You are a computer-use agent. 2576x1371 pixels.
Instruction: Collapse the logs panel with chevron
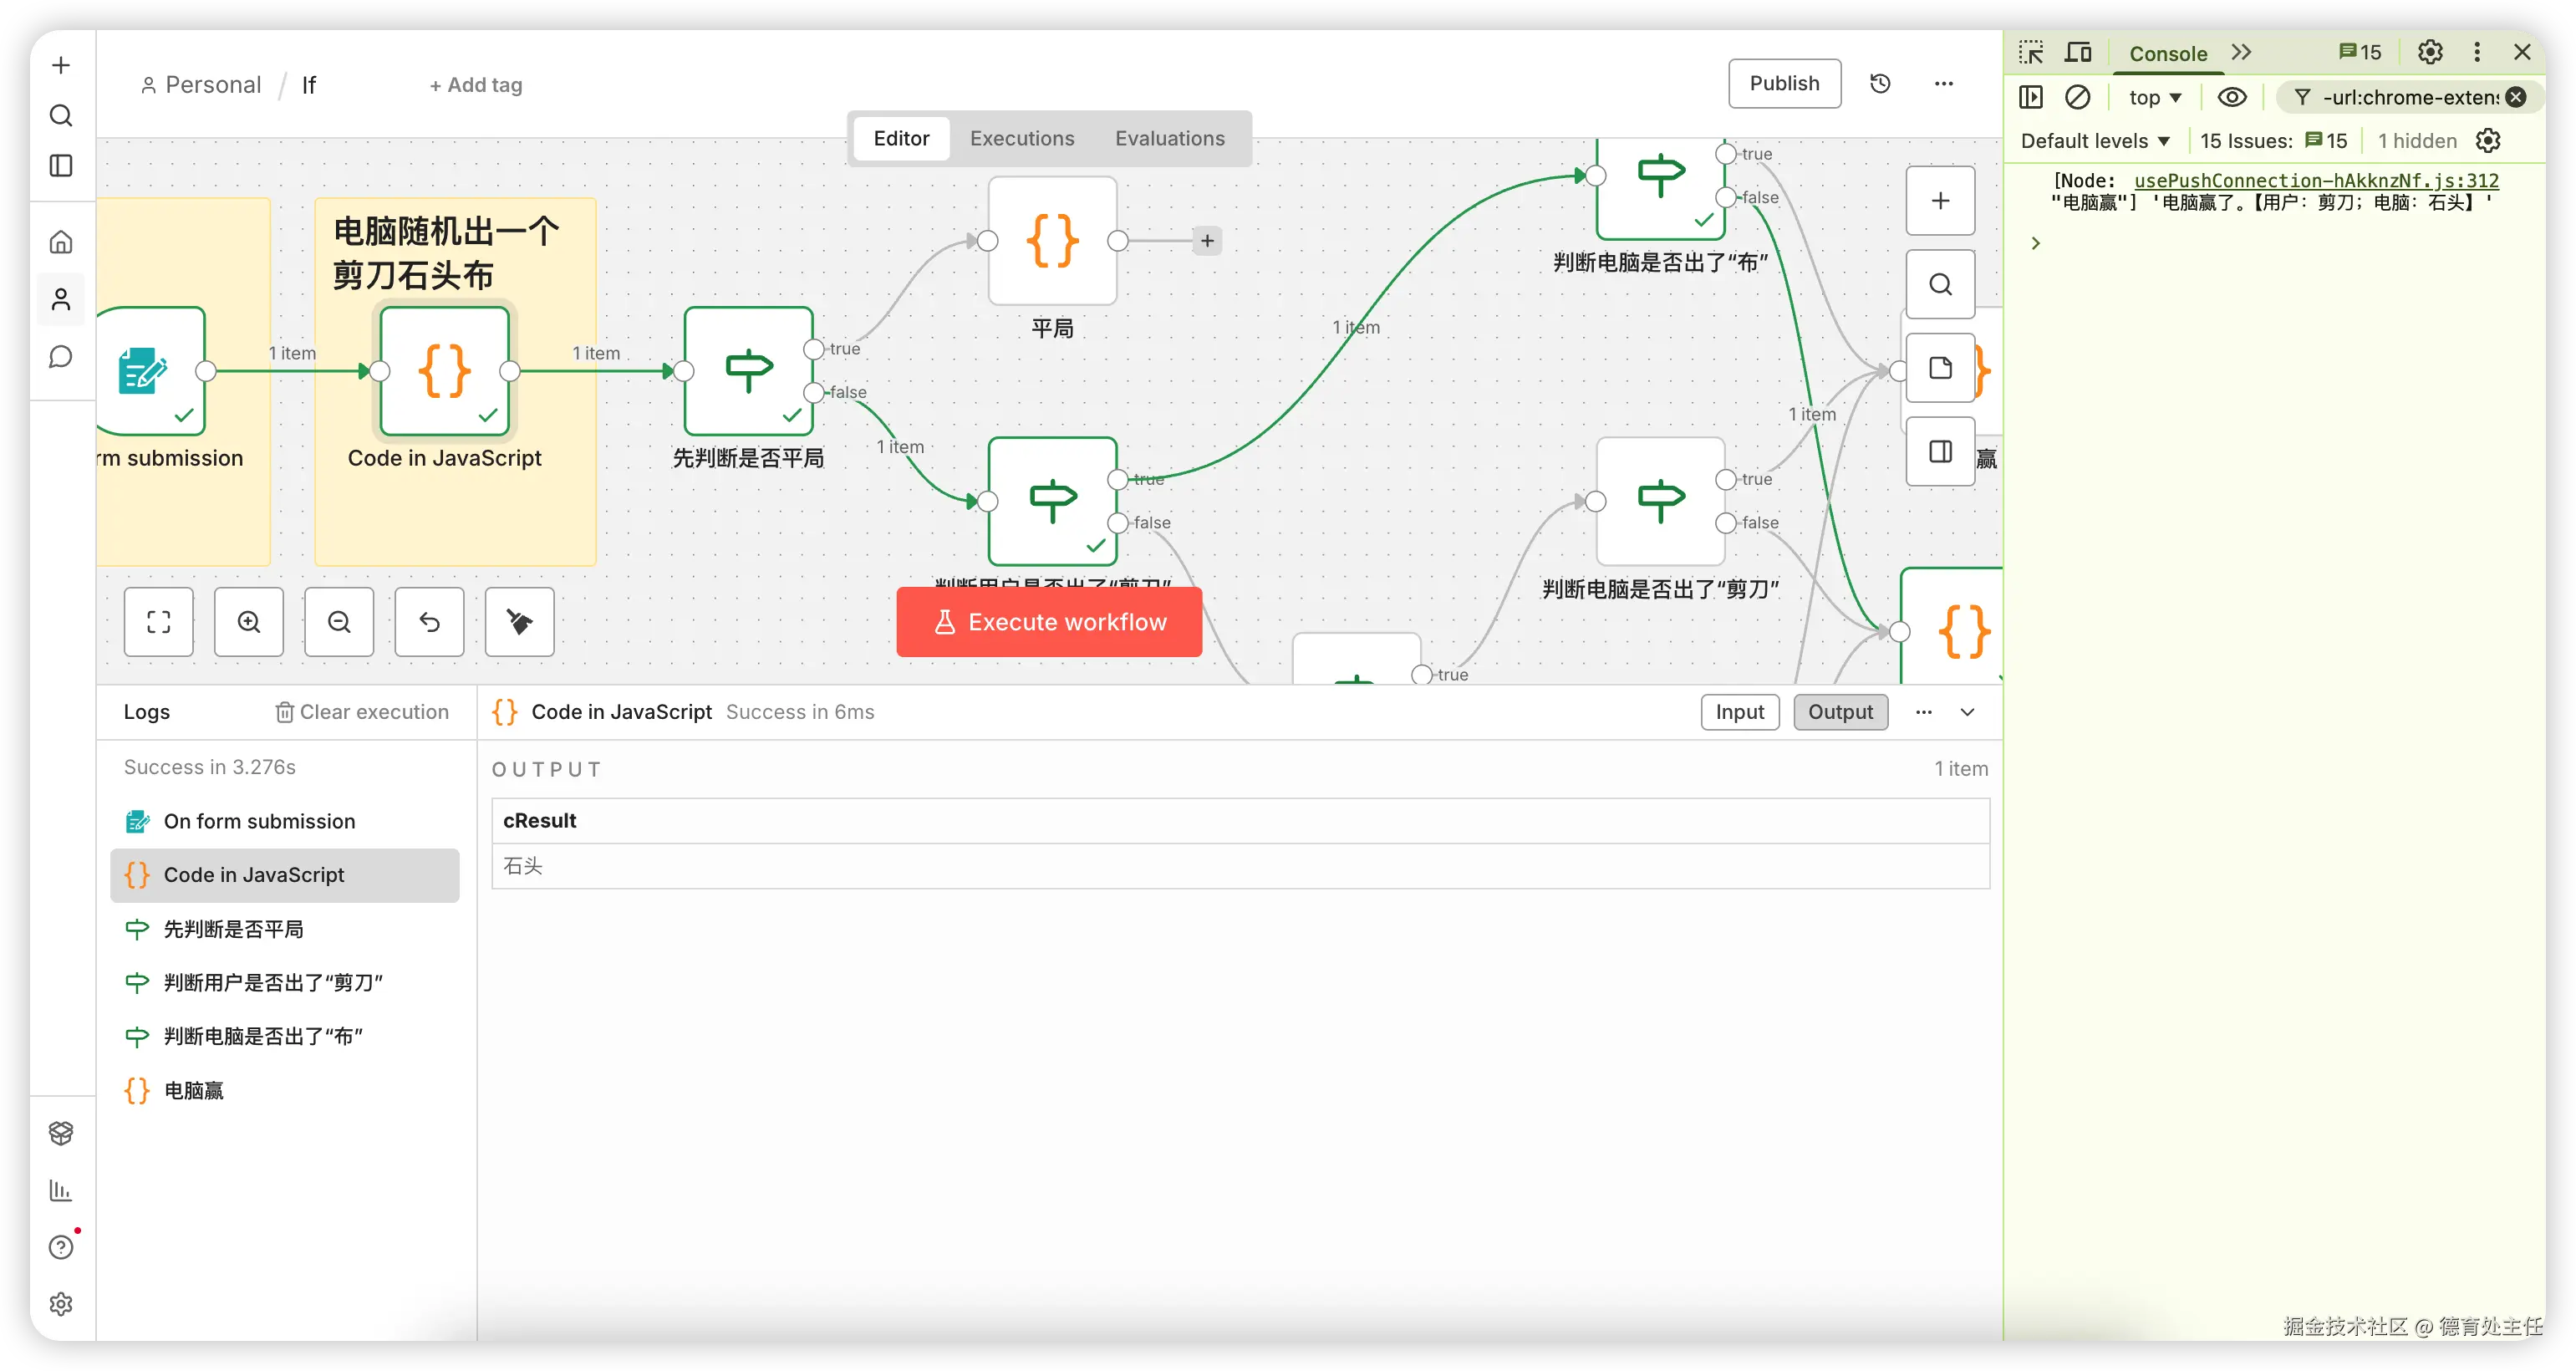1967,712
